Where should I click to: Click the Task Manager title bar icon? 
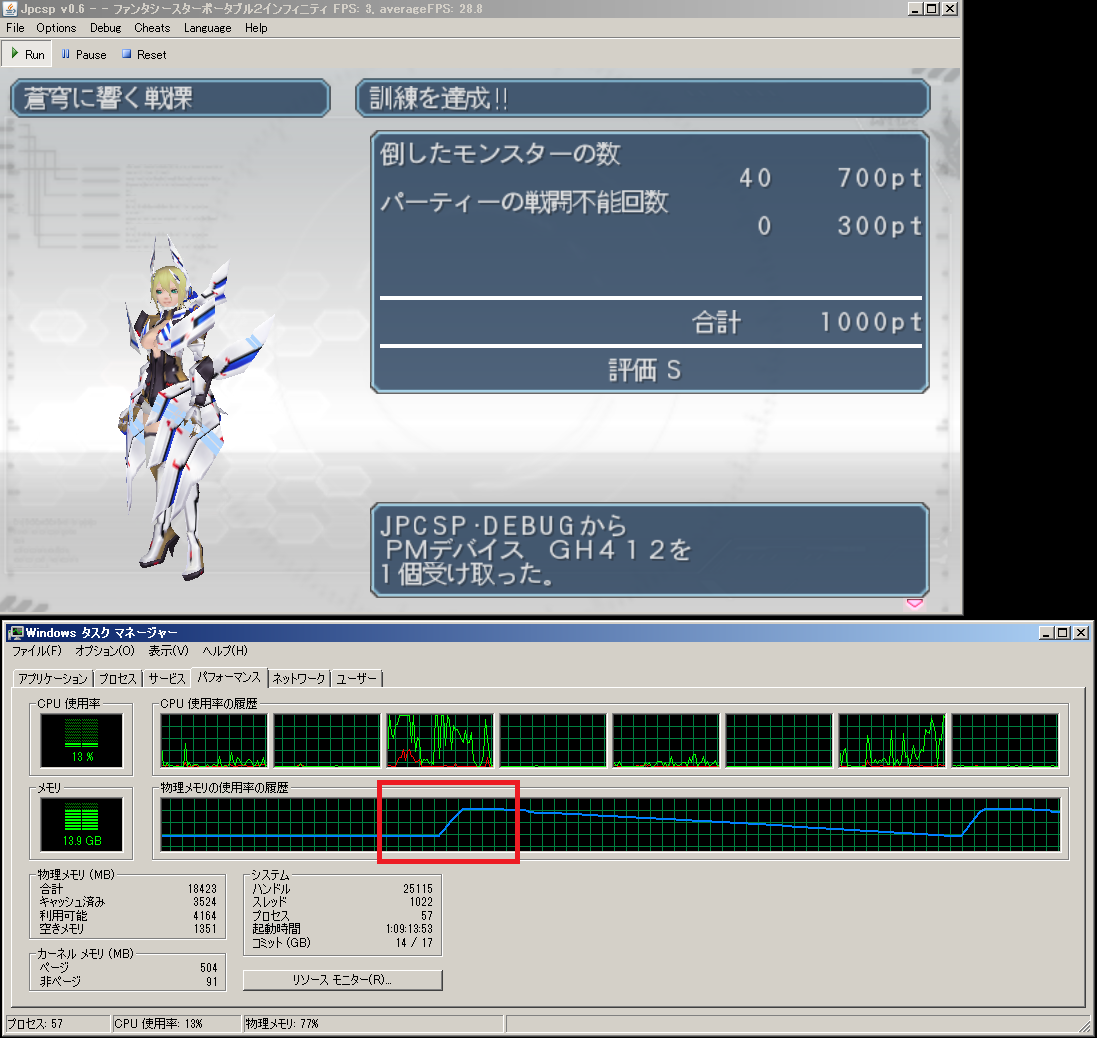pyautogui.click(x=16, y=632)
